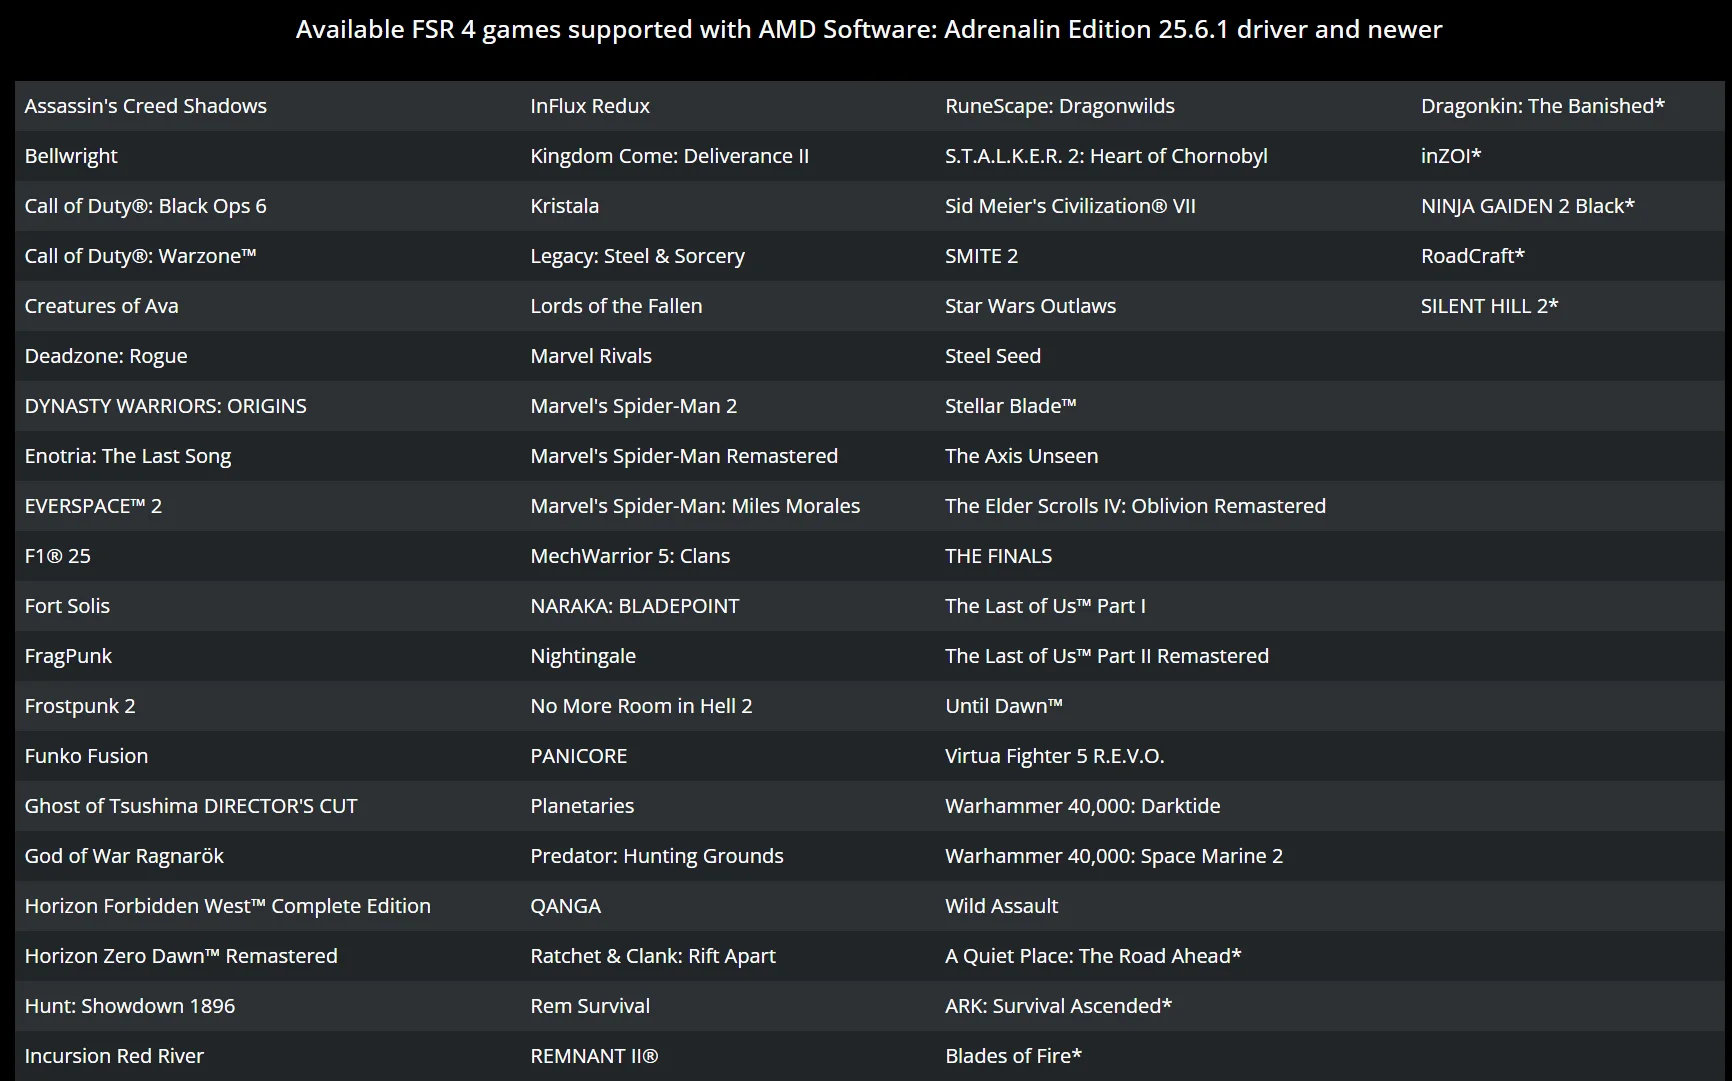1732x1081 pixels.
Task: Select "S.T.A.L.K.E.R. 2: Heart of Chornobyl"
Action: point(1106,156)
